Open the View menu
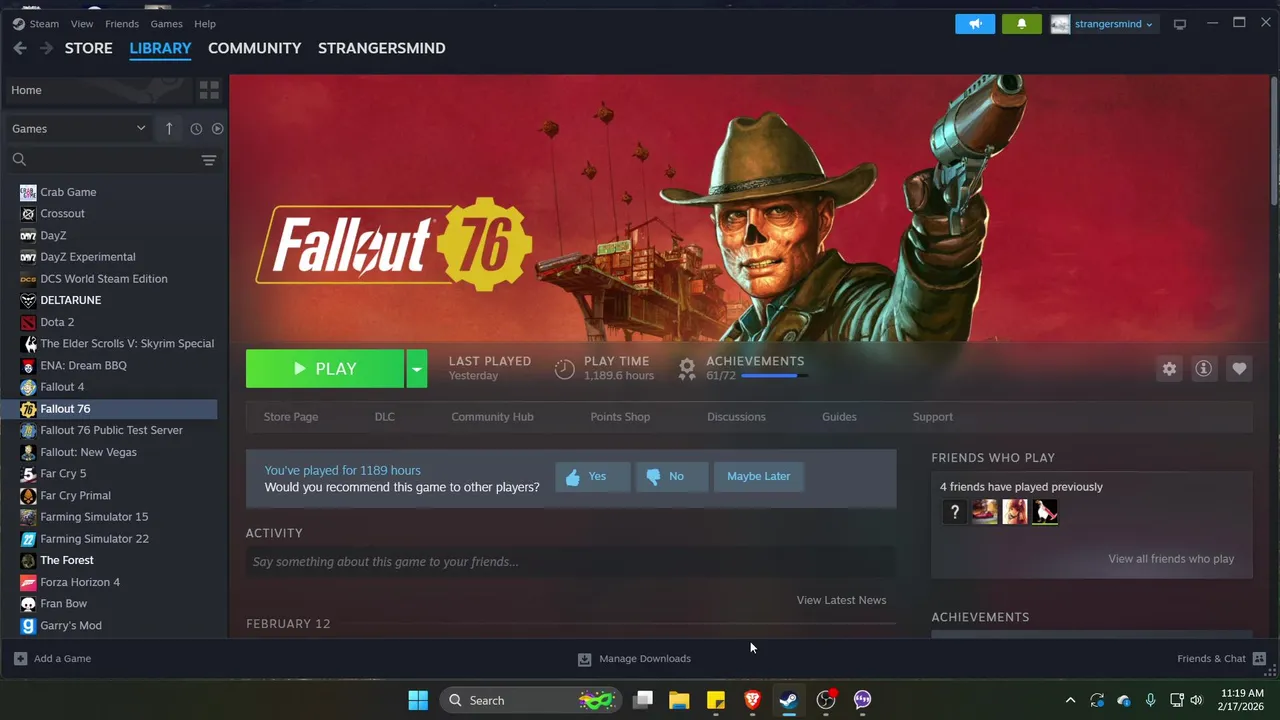 click(x=82, y=24)
